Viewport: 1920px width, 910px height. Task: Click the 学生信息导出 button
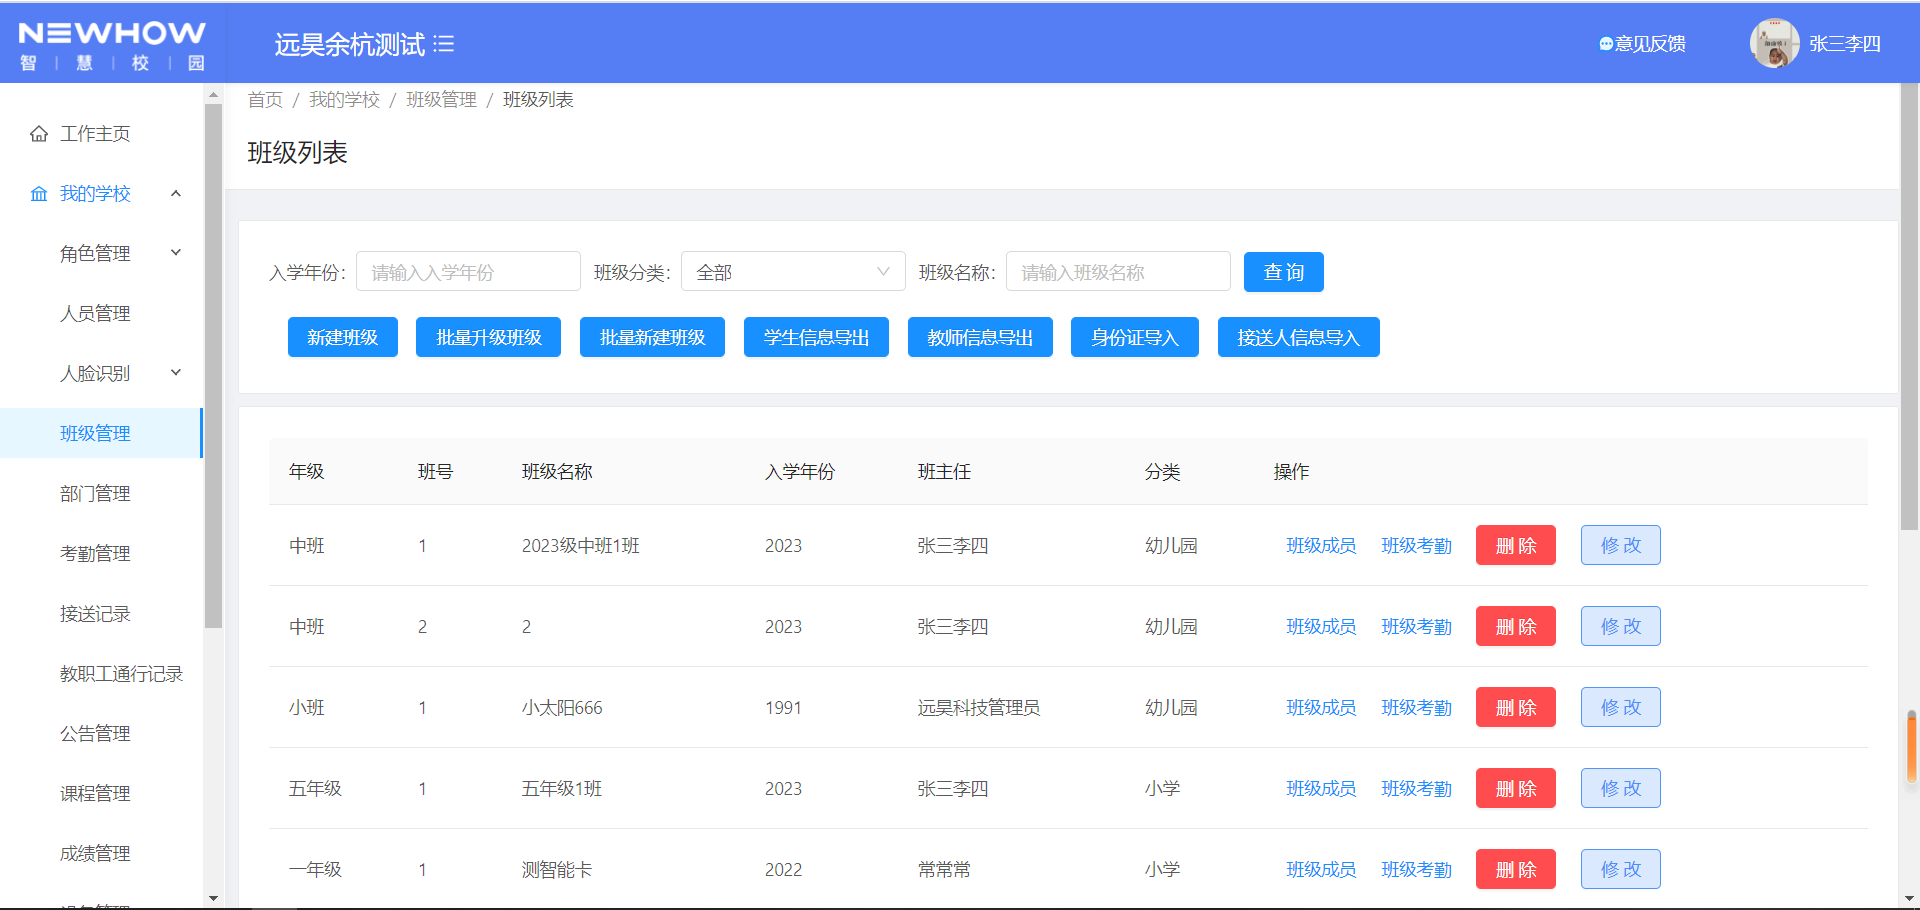coord(816,337)
